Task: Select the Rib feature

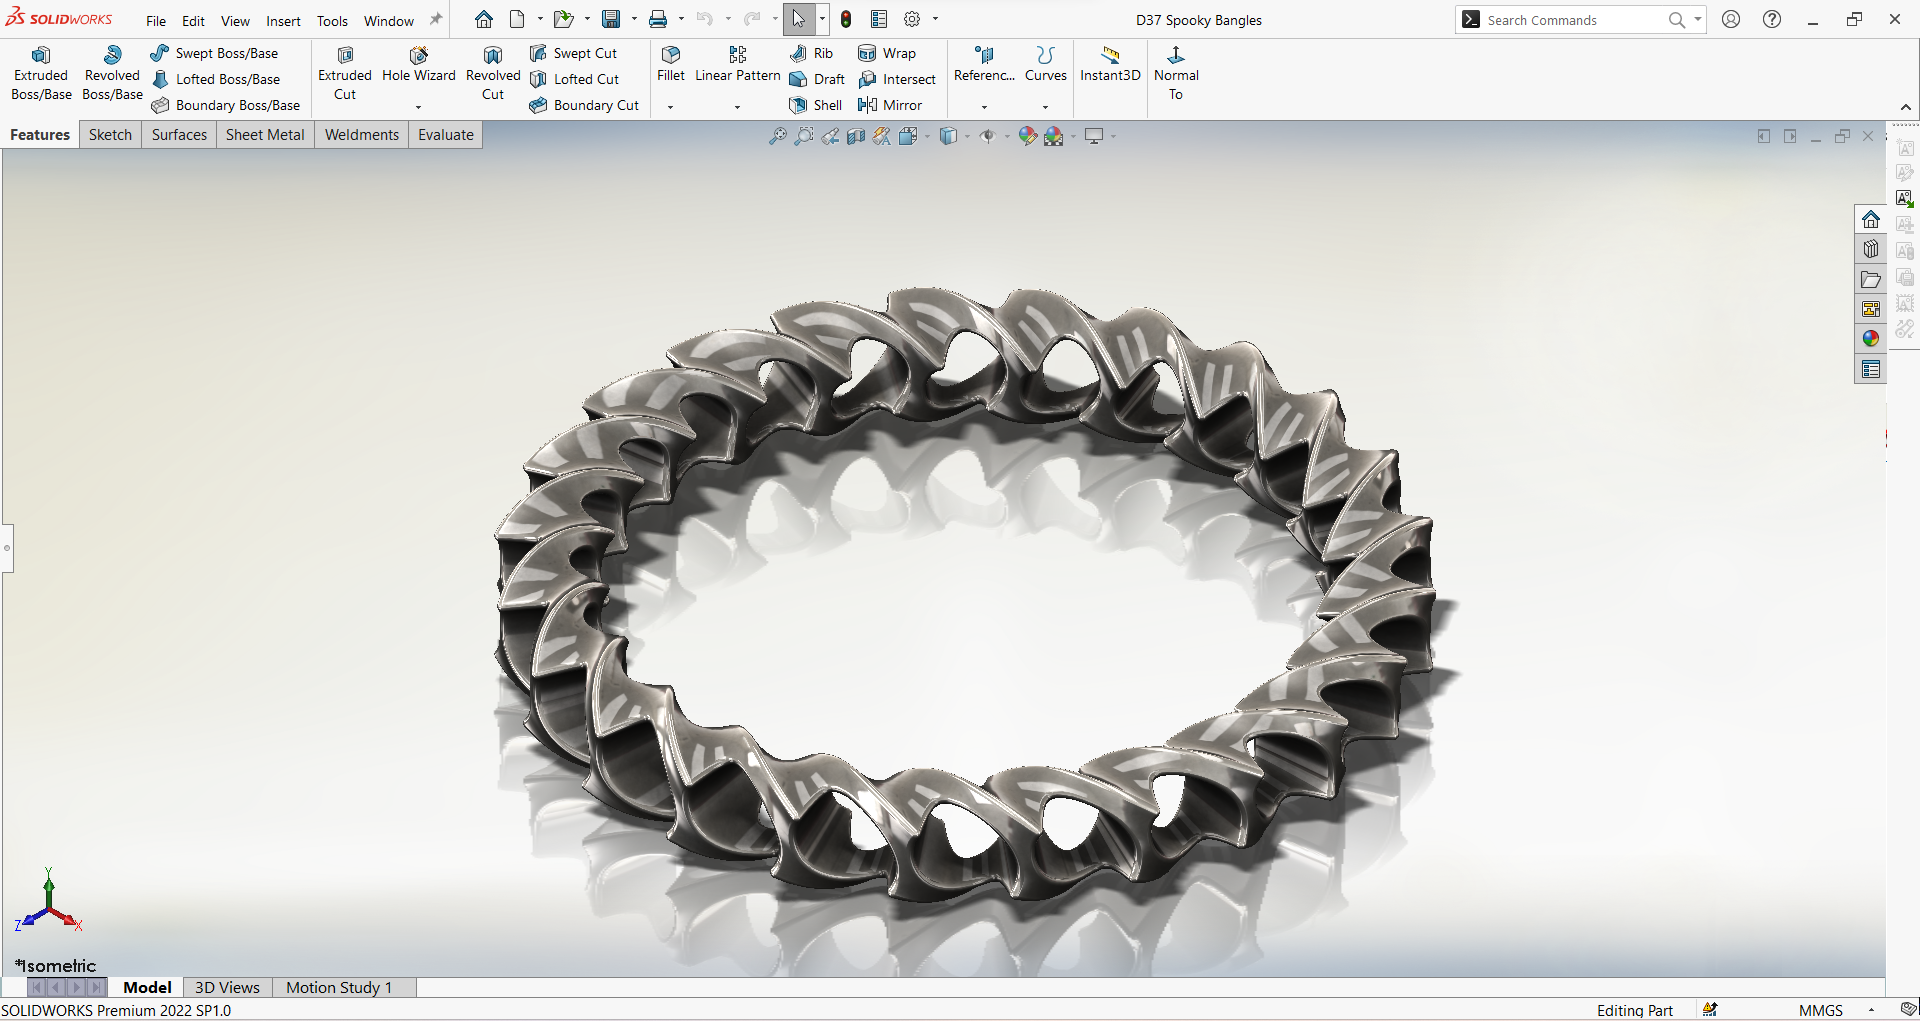Action: coord(811,53)
